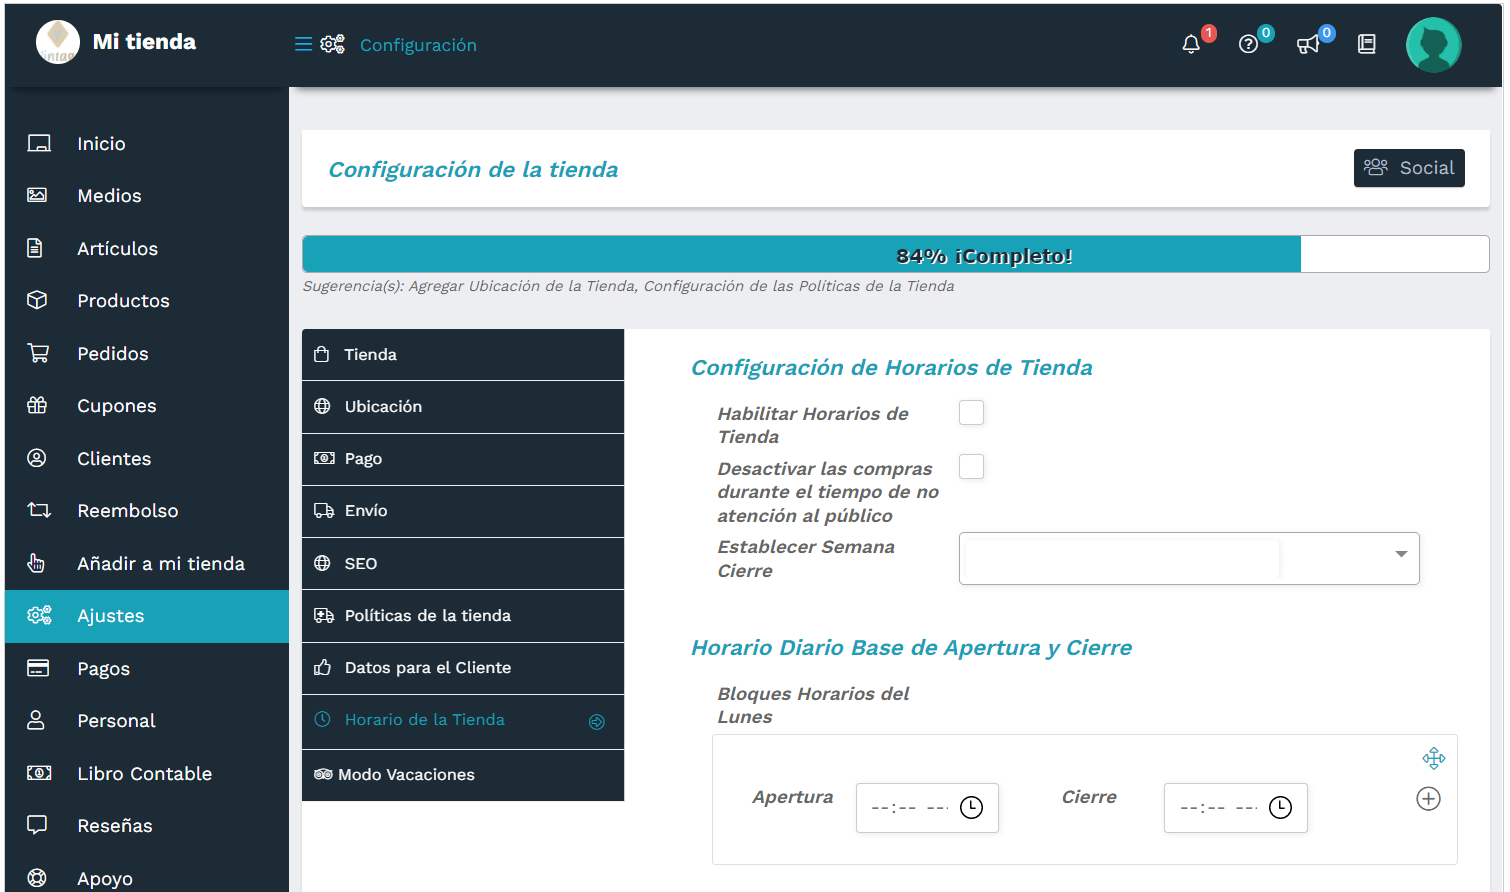
Task: Open the announcements megaphone icon
Action: tap(1308, 44)
